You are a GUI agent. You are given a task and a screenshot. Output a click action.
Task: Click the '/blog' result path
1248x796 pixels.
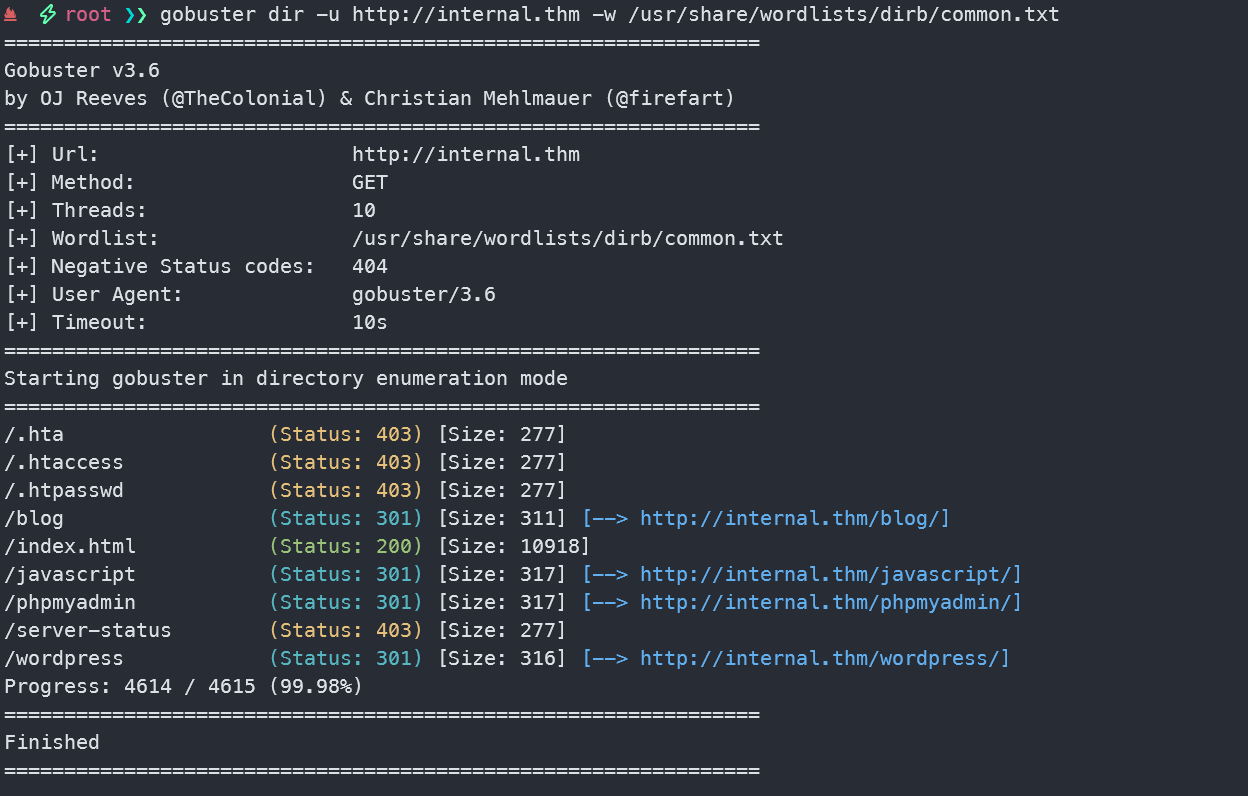34,519
